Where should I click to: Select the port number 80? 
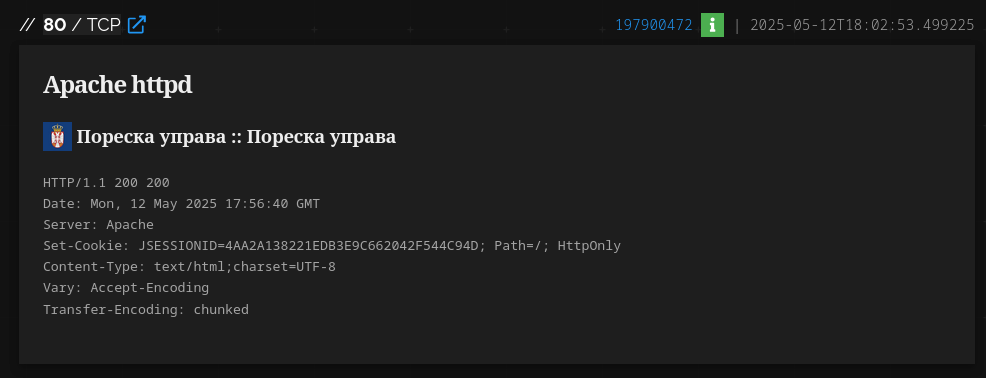55,25
